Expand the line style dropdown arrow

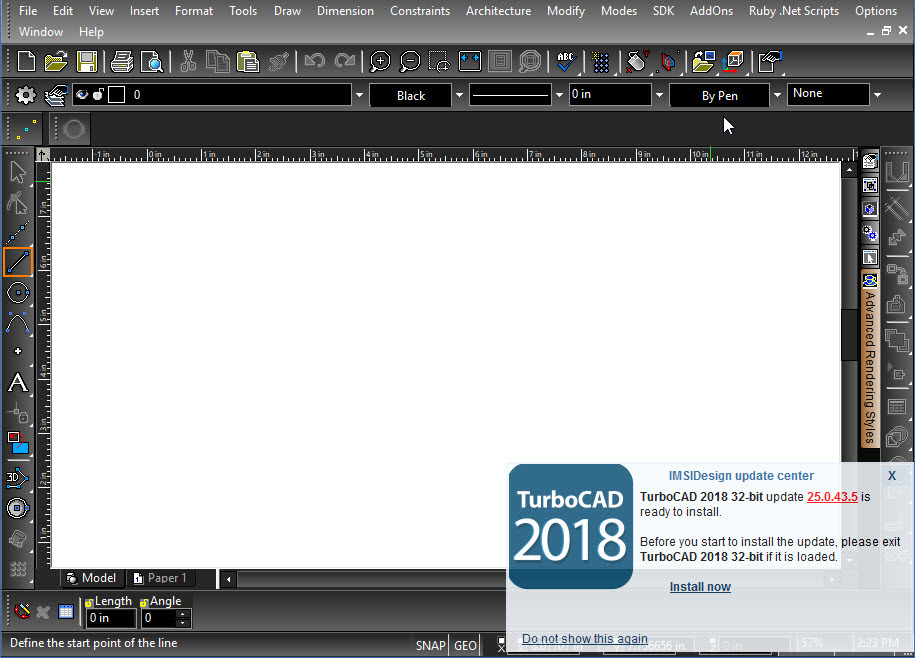(559, 94)
